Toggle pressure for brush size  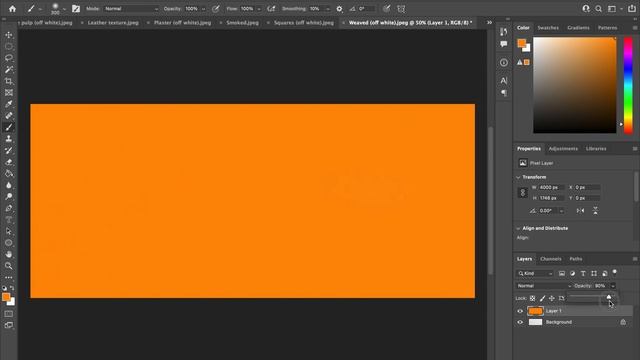[386, 9]
